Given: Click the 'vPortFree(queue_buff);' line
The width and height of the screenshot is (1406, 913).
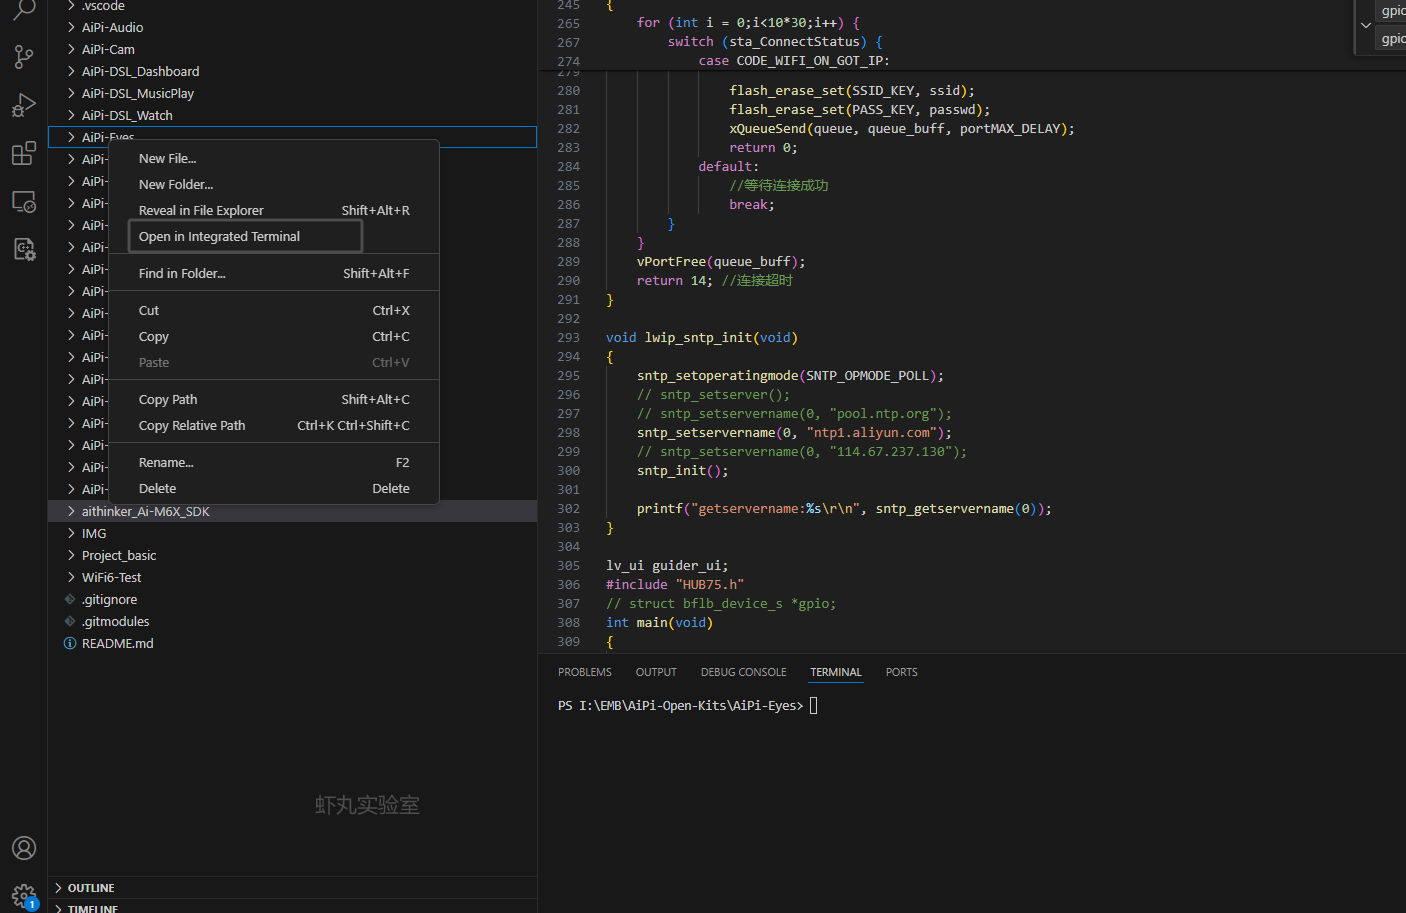Looking at the screenshot, I should pyautogui.click(x=721, y=261).
